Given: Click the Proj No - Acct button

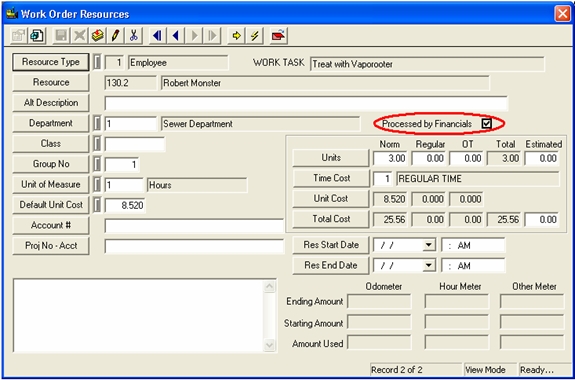Looking at the screenshot, I should [51, 246].
